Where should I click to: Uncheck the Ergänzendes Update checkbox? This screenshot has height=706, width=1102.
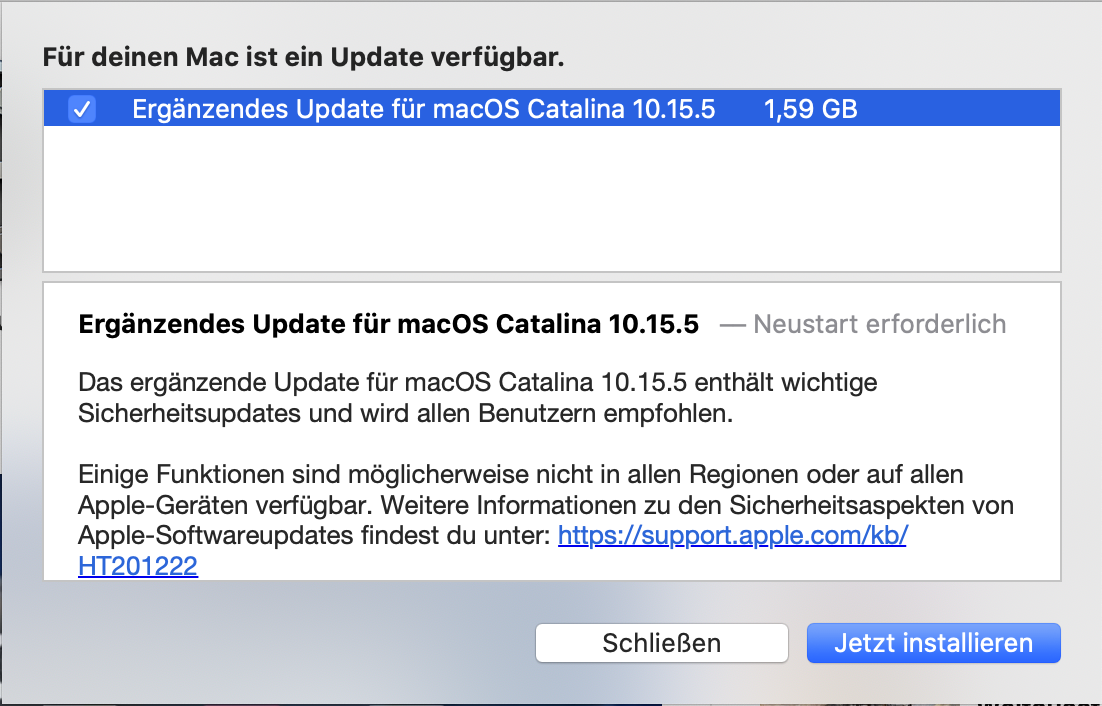[82, 109]
